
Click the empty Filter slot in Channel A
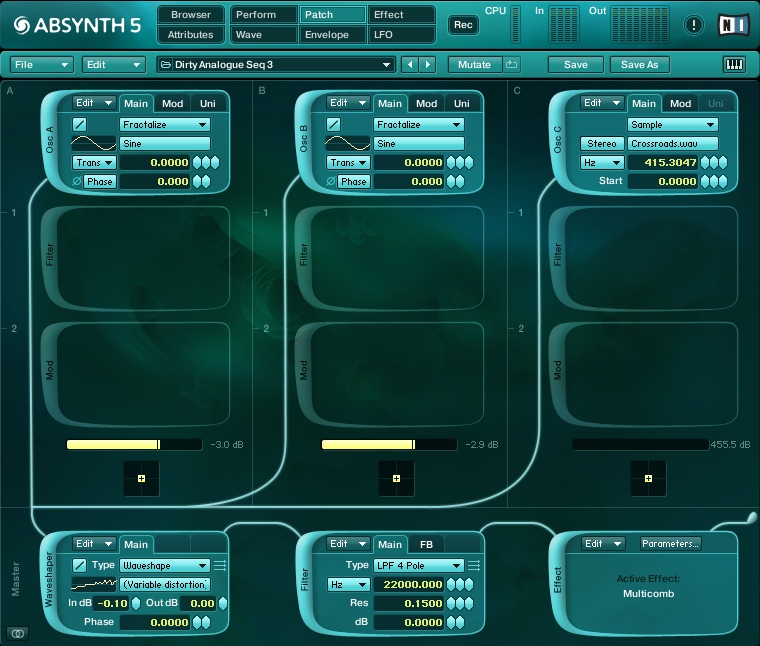[x=136, y=258]
